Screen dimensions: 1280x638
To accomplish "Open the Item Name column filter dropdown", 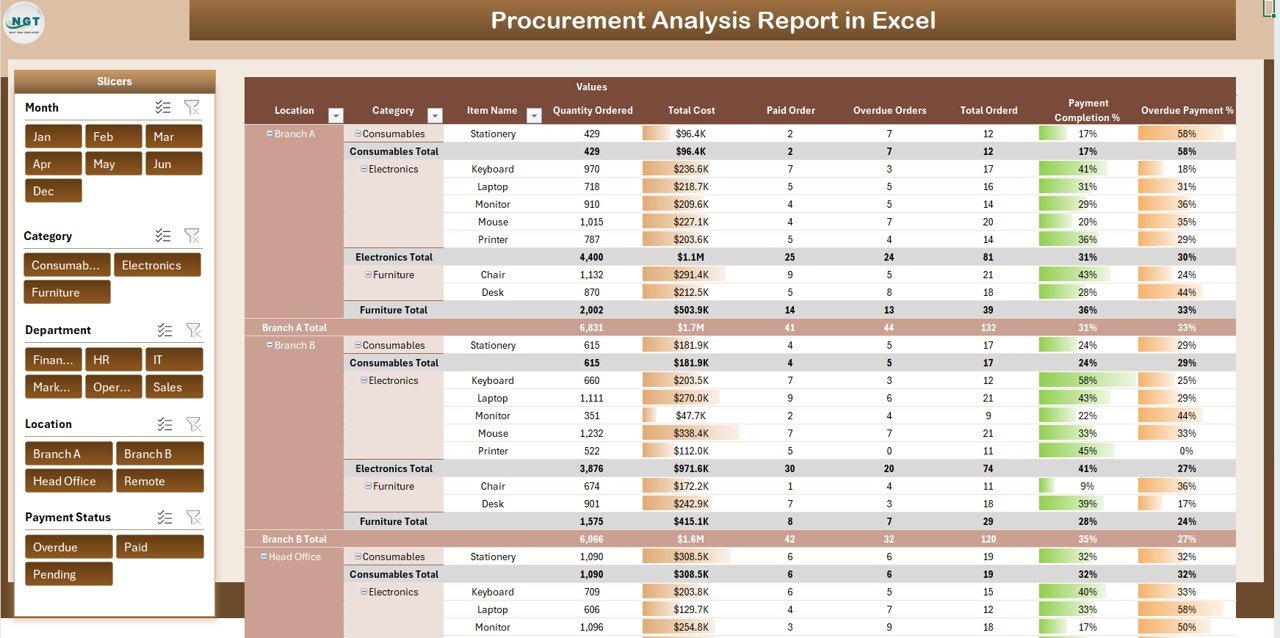I will tap(534, 116).
